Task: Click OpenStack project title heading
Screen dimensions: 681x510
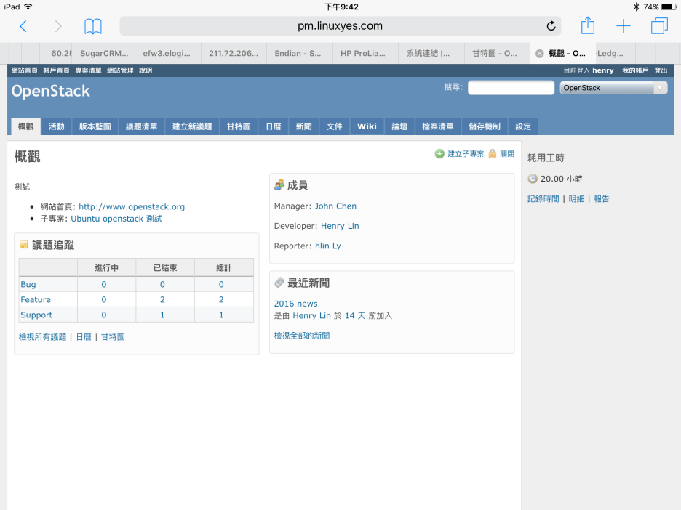Action: point(50,91)
